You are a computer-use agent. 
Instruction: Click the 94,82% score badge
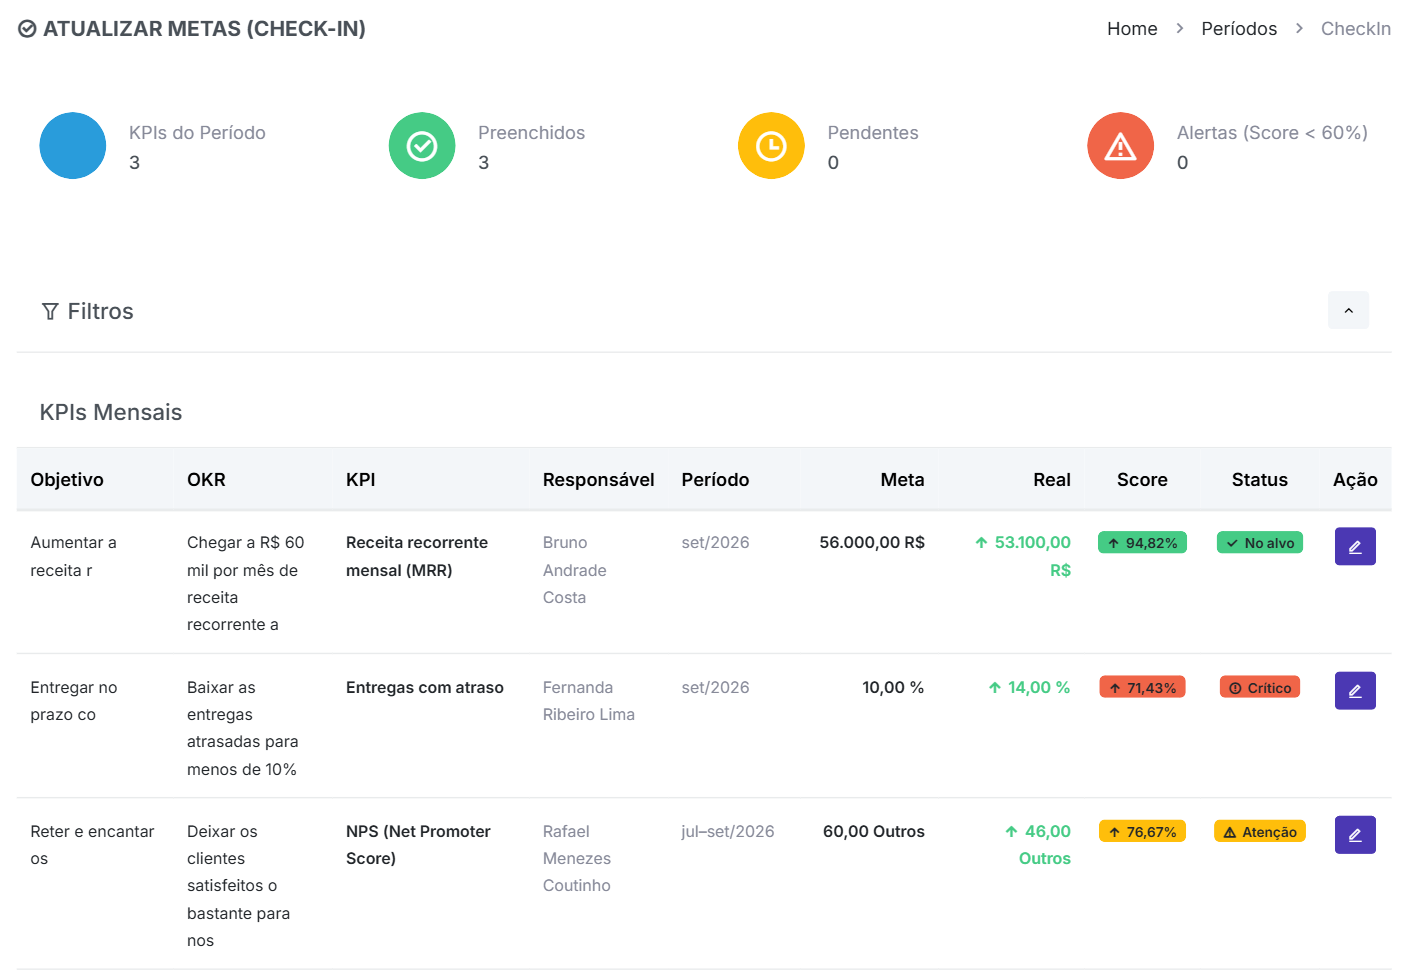[1142, 542]
